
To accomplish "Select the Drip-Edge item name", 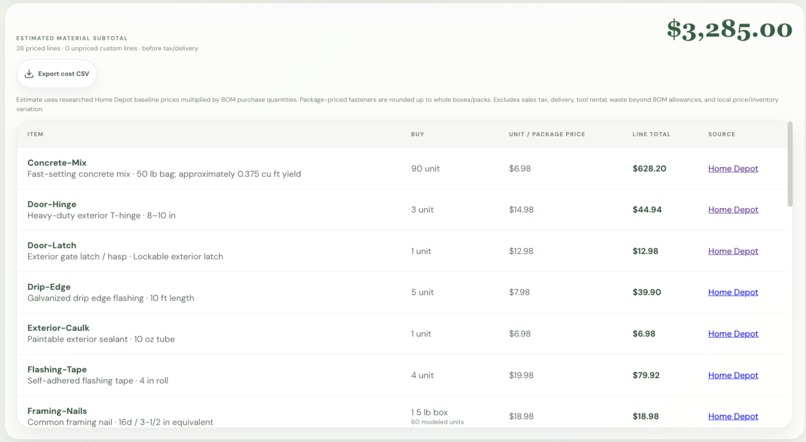I will click(x=49, y=287).
